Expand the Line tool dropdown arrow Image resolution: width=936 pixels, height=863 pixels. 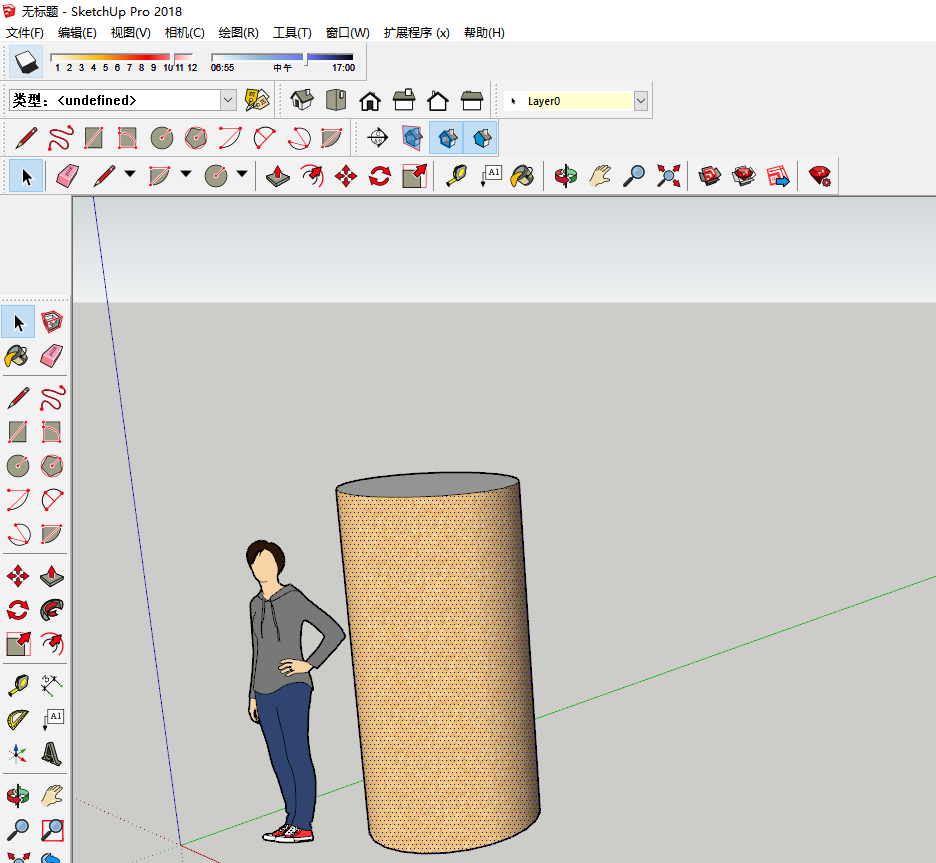[x=130, y=174]
